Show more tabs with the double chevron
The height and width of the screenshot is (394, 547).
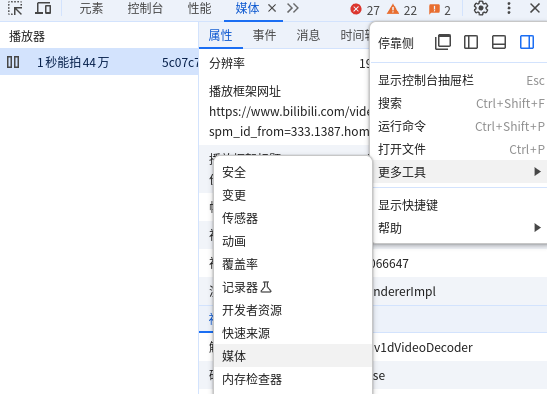point(292,8)
